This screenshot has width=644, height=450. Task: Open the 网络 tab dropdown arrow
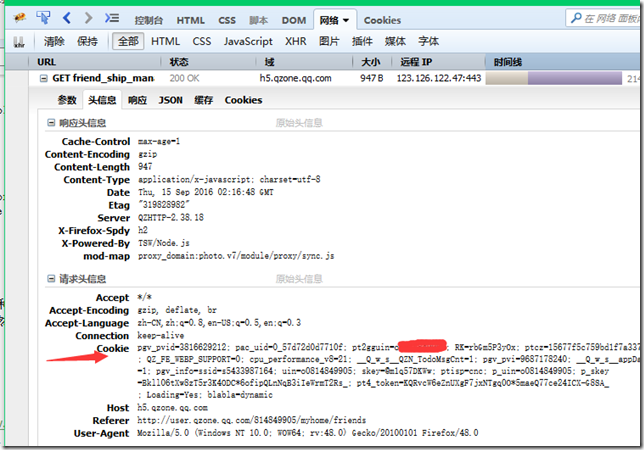(x=346, y=20)
